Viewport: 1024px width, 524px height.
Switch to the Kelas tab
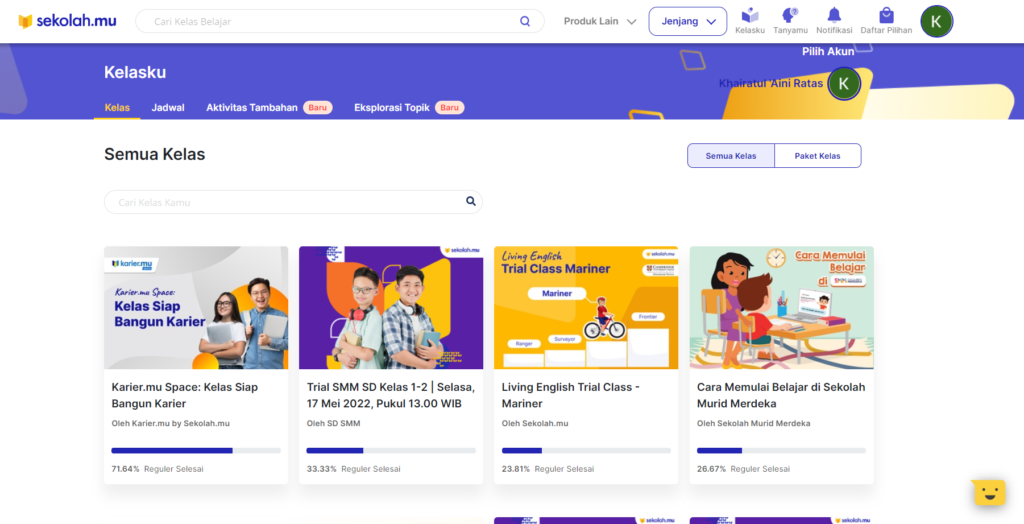[117, 108]
